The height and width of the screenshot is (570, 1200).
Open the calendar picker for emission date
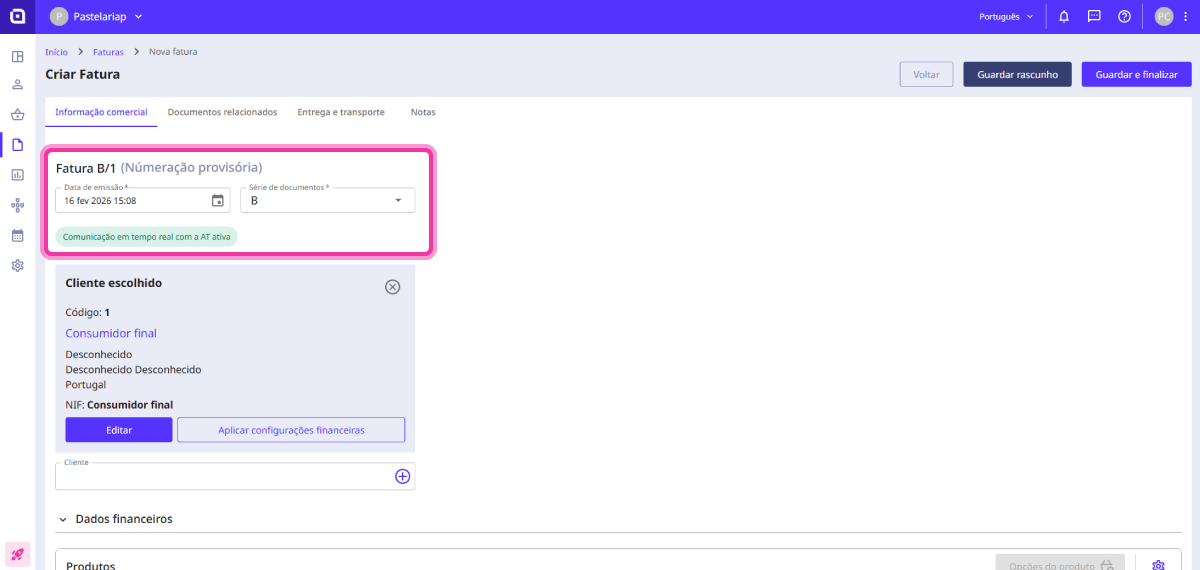[218, 200]
